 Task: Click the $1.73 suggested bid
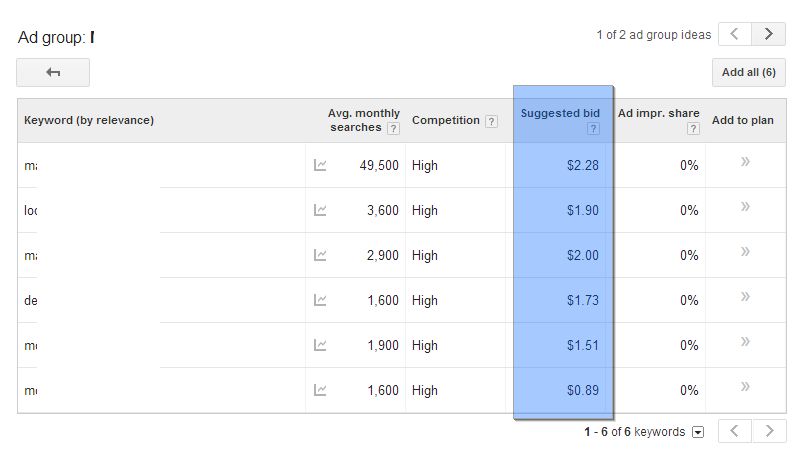tap(582, 301)
